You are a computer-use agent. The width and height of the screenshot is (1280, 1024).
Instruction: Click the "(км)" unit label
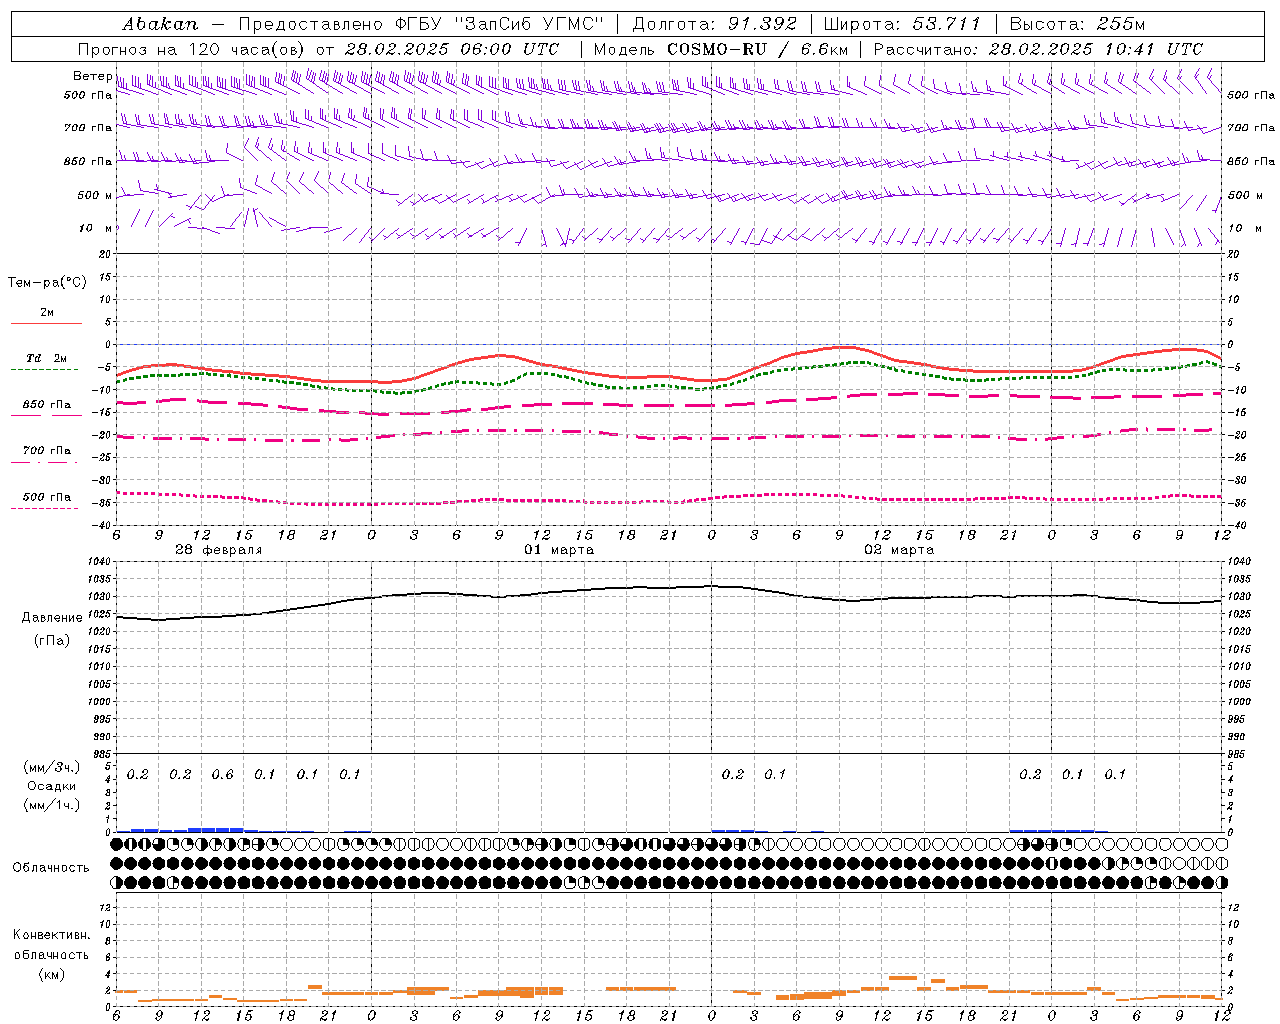[52, 974]
